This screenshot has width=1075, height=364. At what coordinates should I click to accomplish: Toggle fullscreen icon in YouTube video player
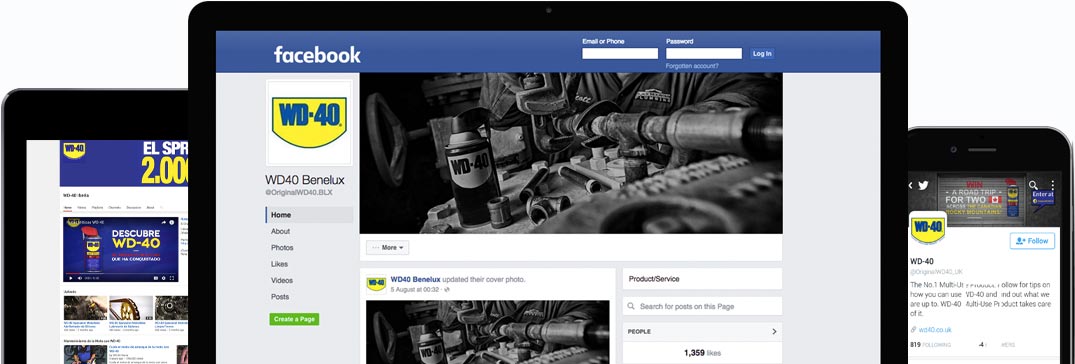click(173, 278)
